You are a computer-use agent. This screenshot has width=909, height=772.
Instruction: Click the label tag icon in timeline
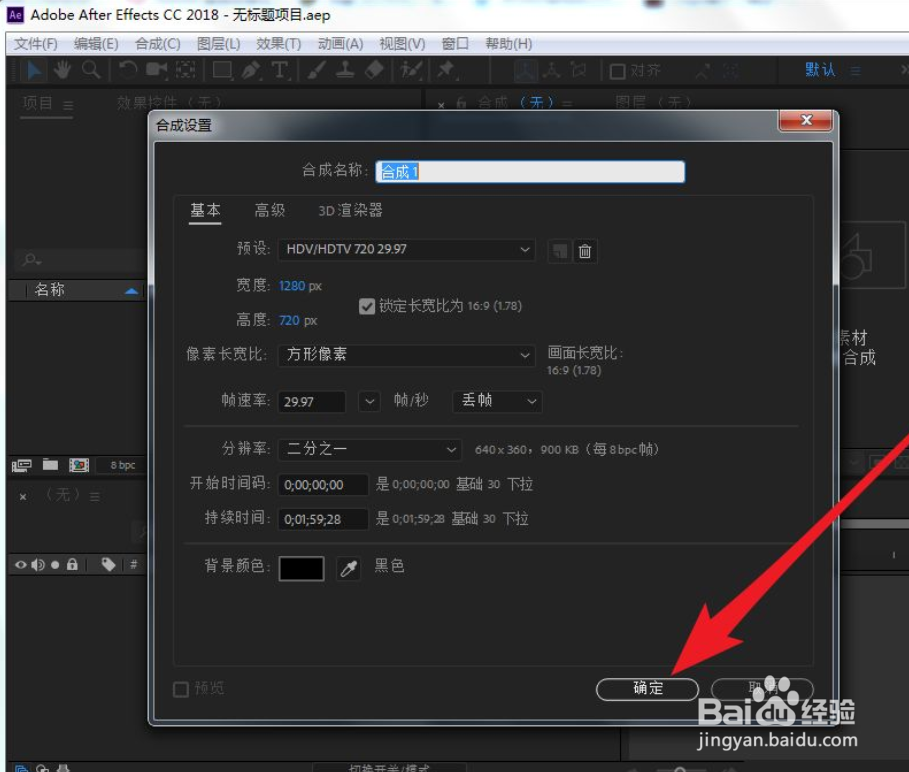pyautogui.click(x=108, y=564)
